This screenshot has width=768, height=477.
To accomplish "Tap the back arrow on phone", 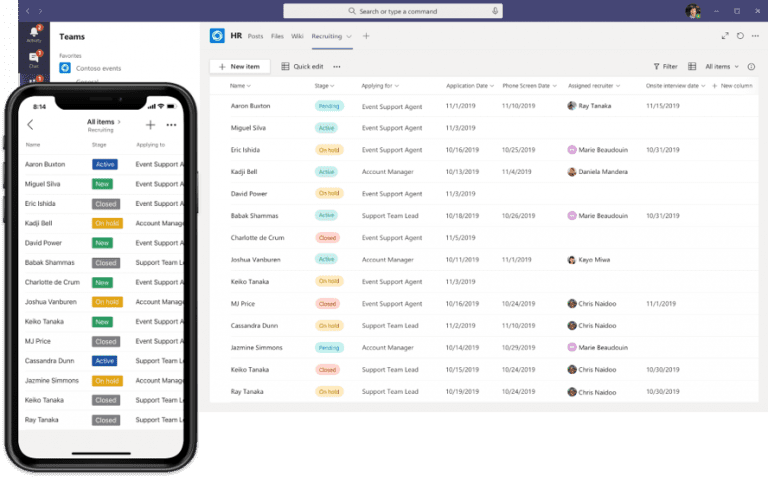I will pyautogui.click(x=30, y=125).
